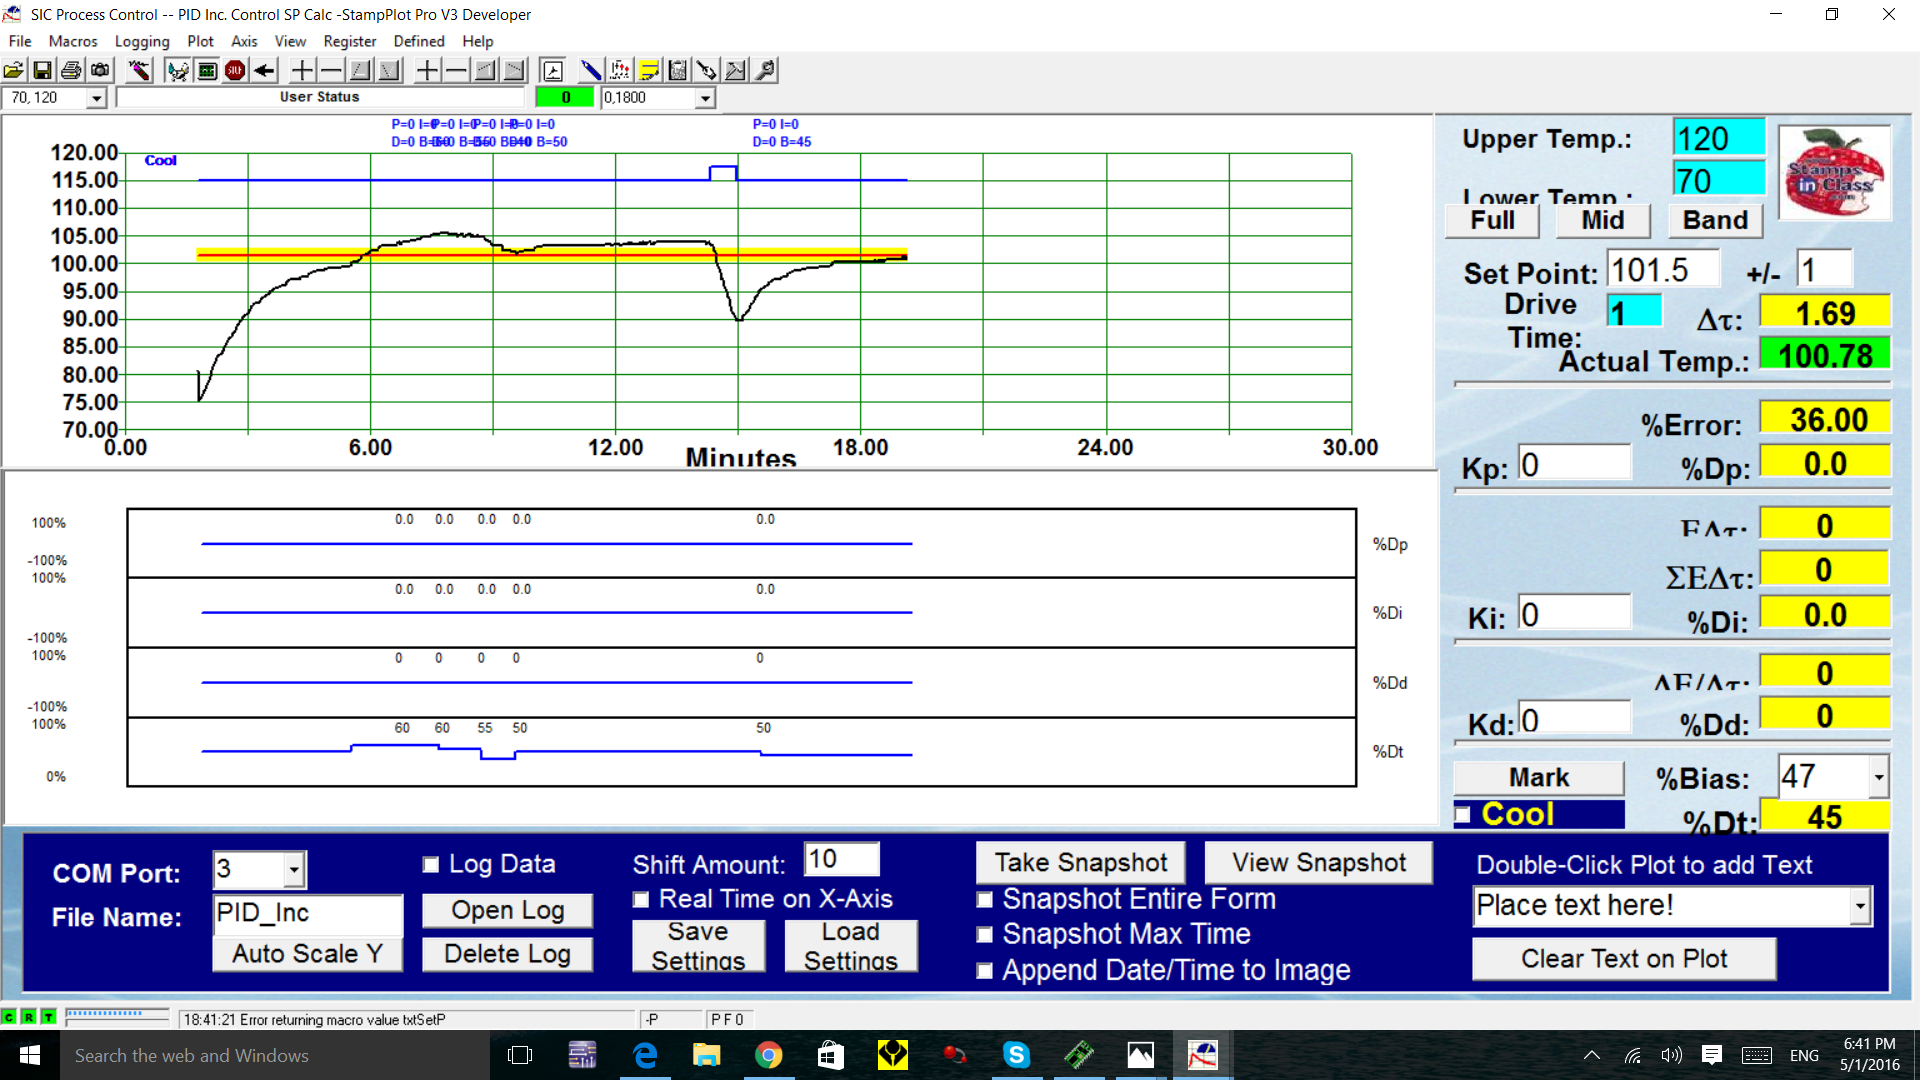Click Take Snapshot button
Image resolution: width=1920 pixels, height=1080 pixels.
(x=1081, y=863)
